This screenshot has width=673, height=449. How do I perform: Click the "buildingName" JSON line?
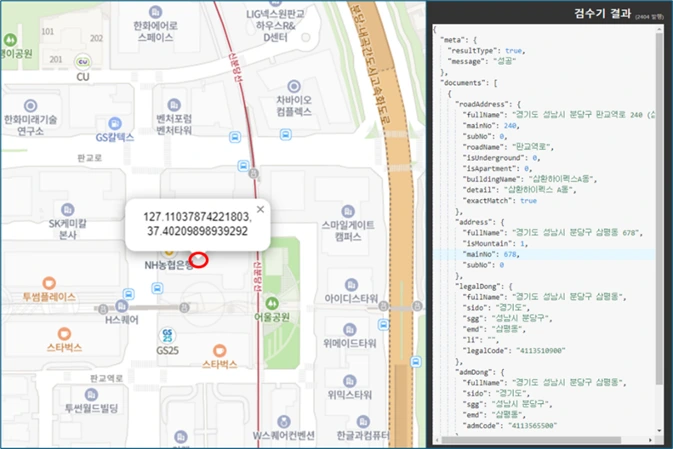pos(530,179)
